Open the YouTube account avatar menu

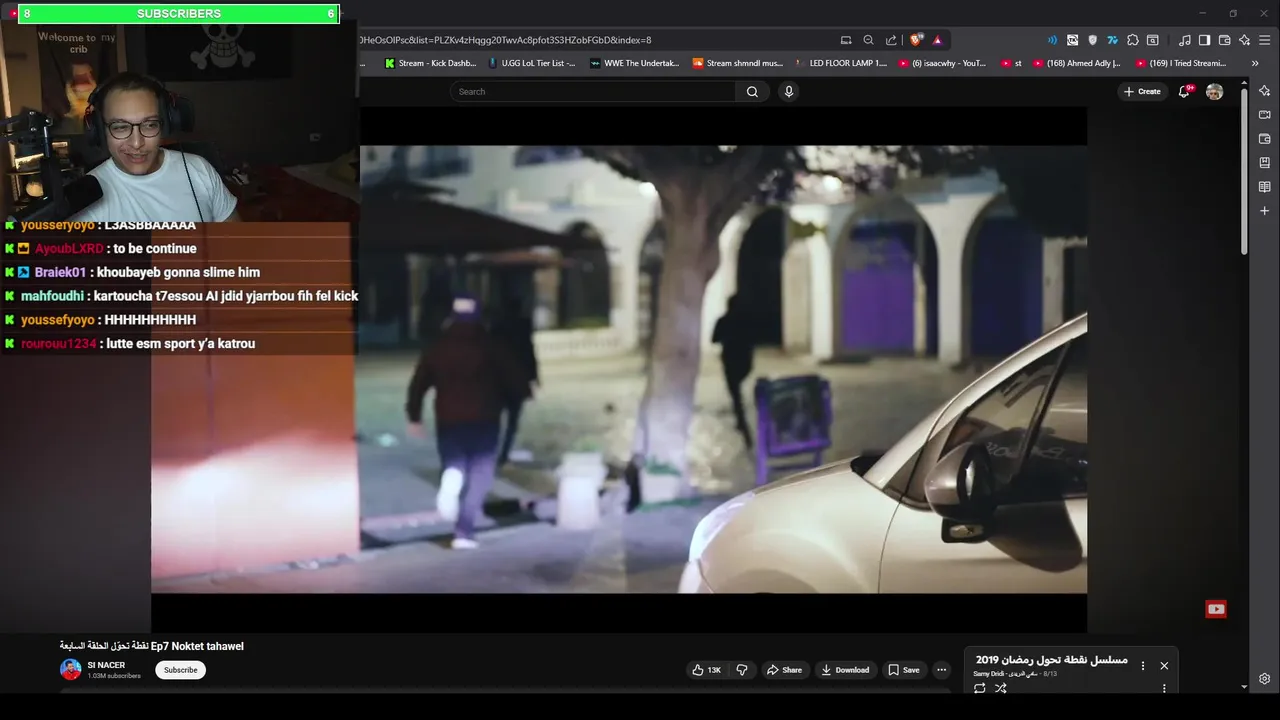pyautogui.click(x=1214, y=91)
